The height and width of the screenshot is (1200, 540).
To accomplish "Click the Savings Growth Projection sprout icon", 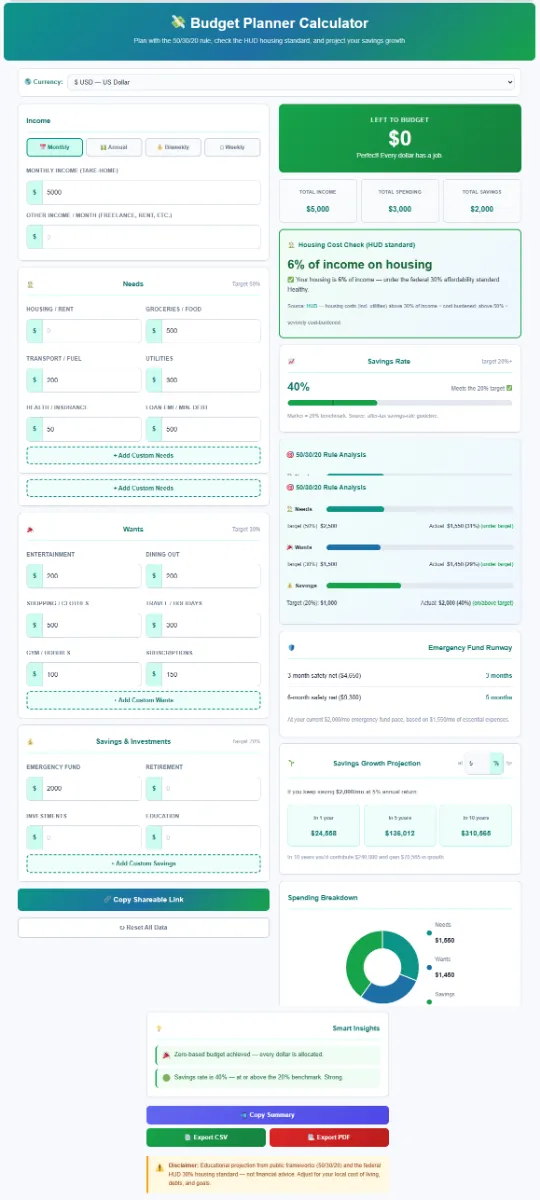I will click(291, 763).
